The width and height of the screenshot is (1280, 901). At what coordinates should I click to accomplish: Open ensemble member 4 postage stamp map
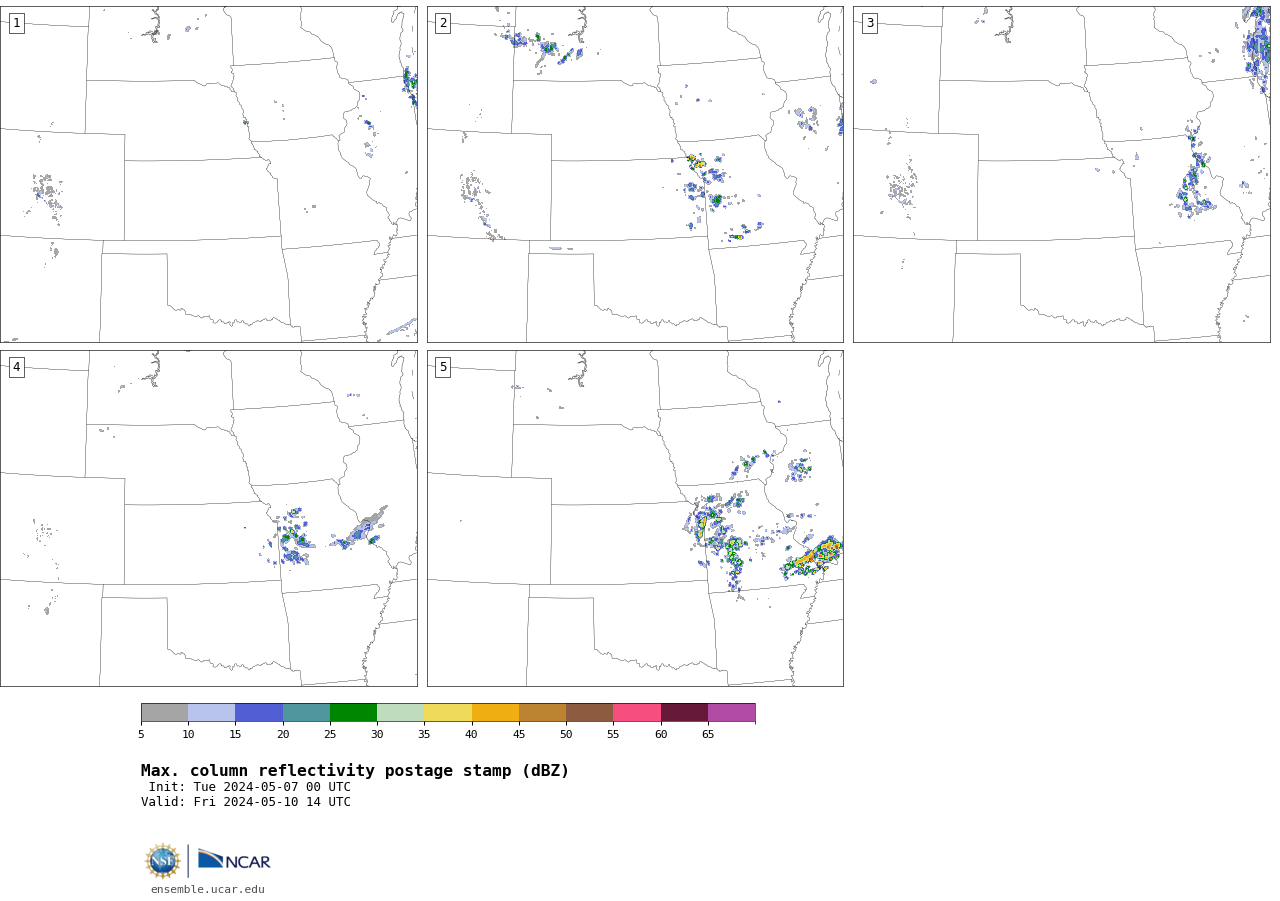209,518
